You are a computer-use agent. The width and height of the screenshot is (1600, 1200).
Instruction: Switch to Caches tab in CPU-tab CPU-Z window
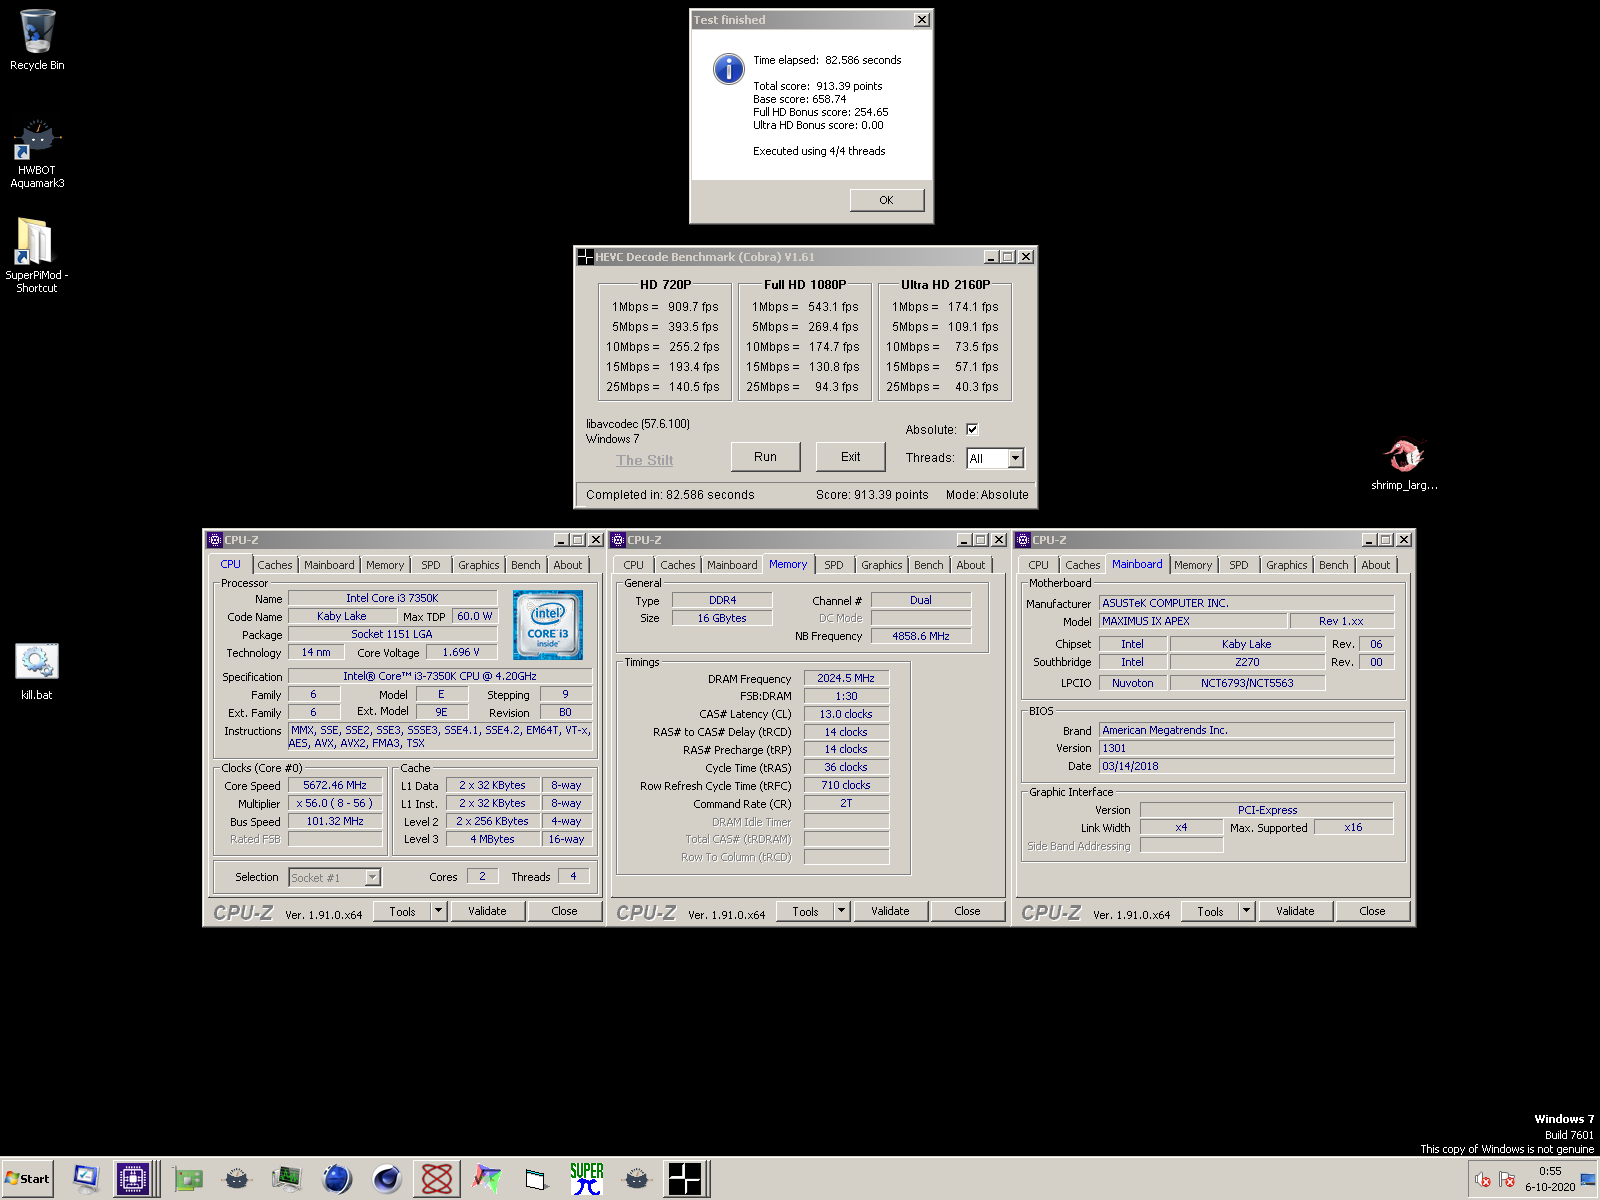tap(275, 565)
